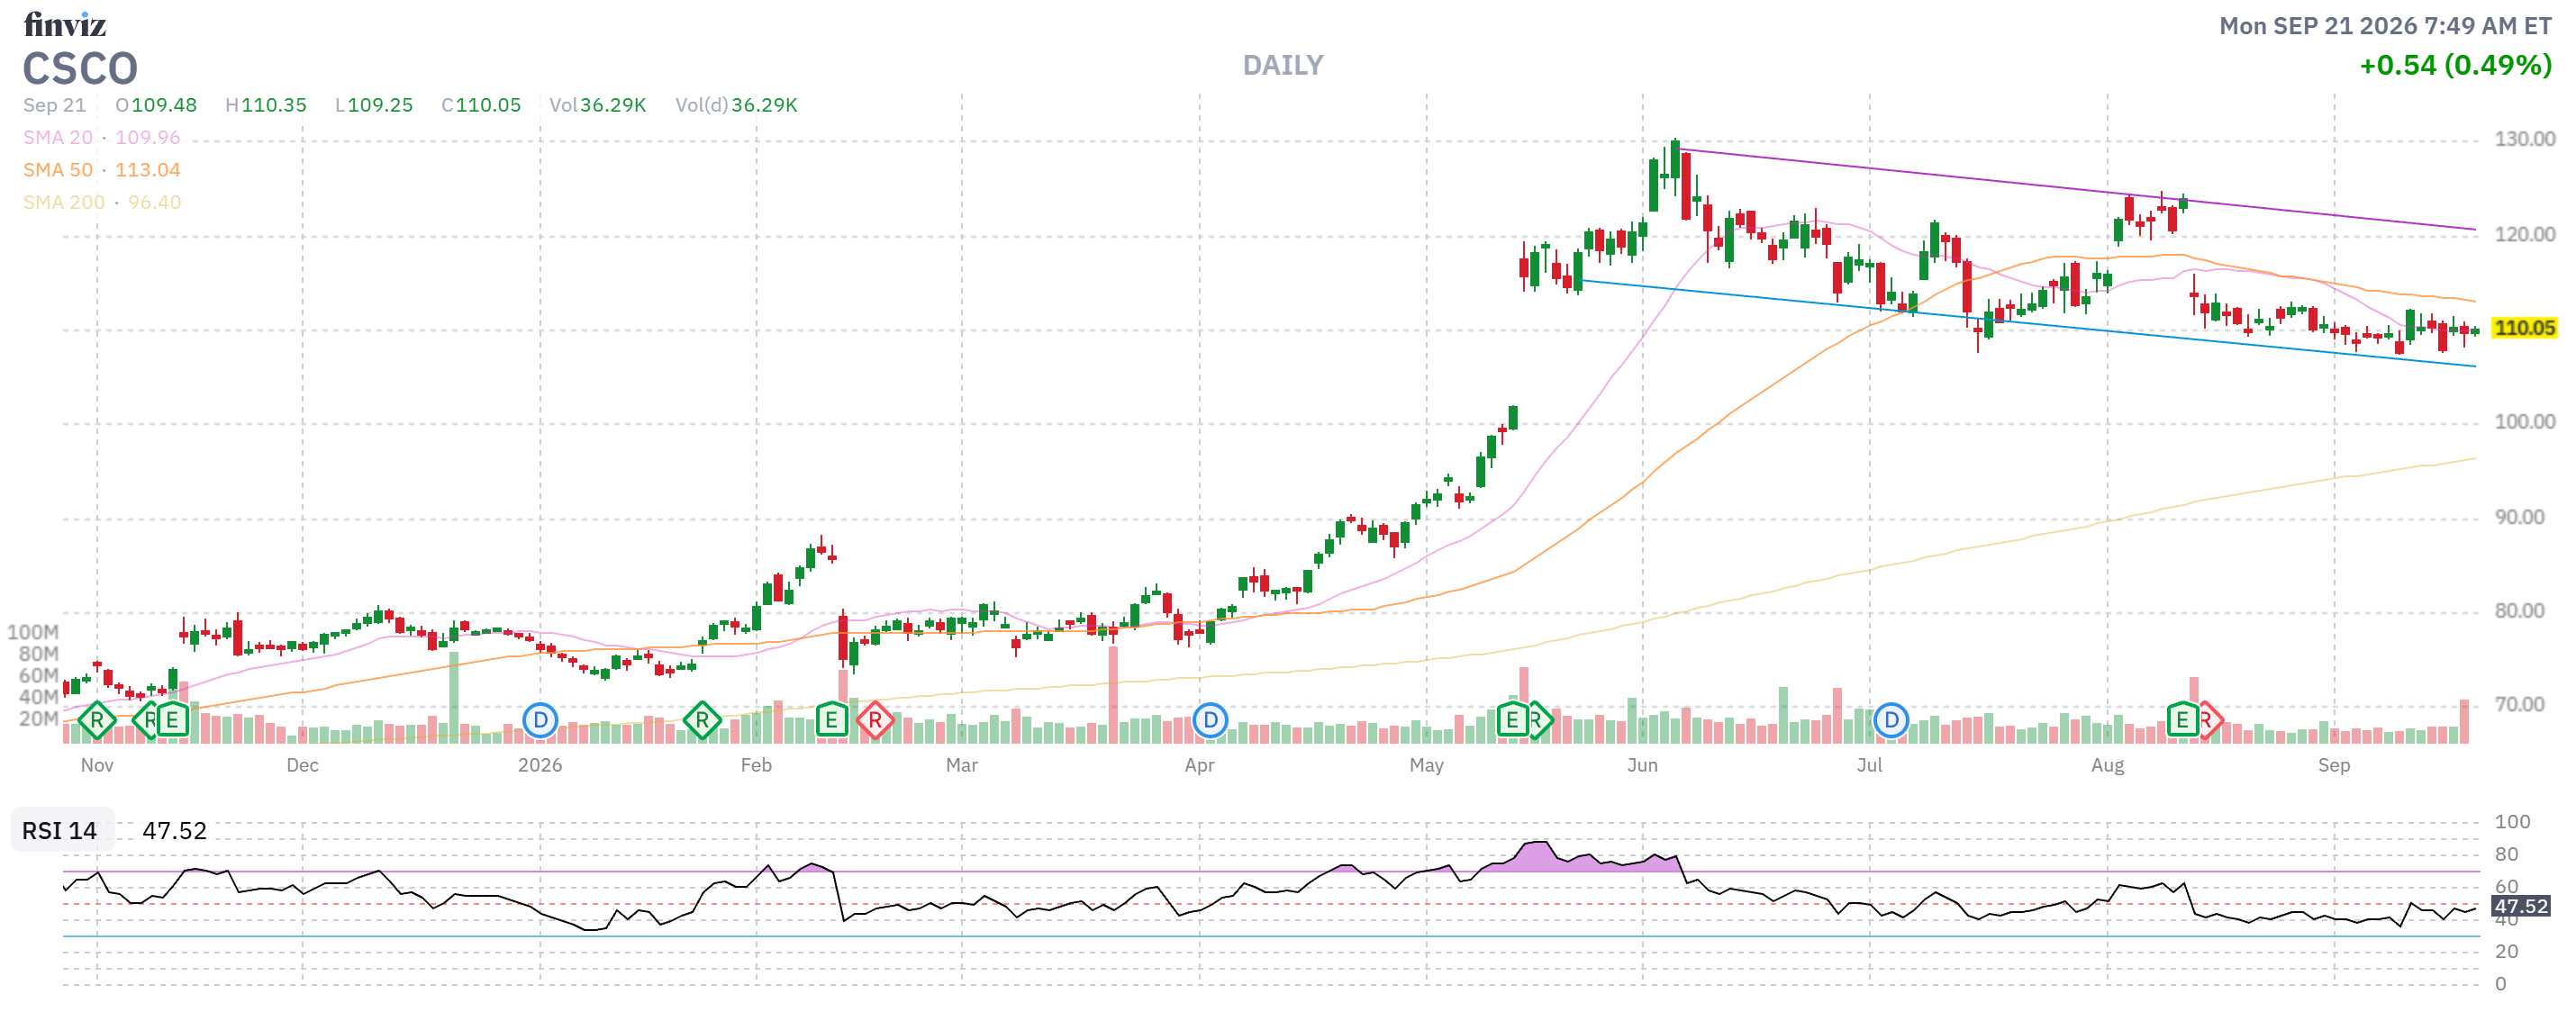Open the finviz logo link
This screenshot has height=1012, width=2576.
tap(65, 24)
